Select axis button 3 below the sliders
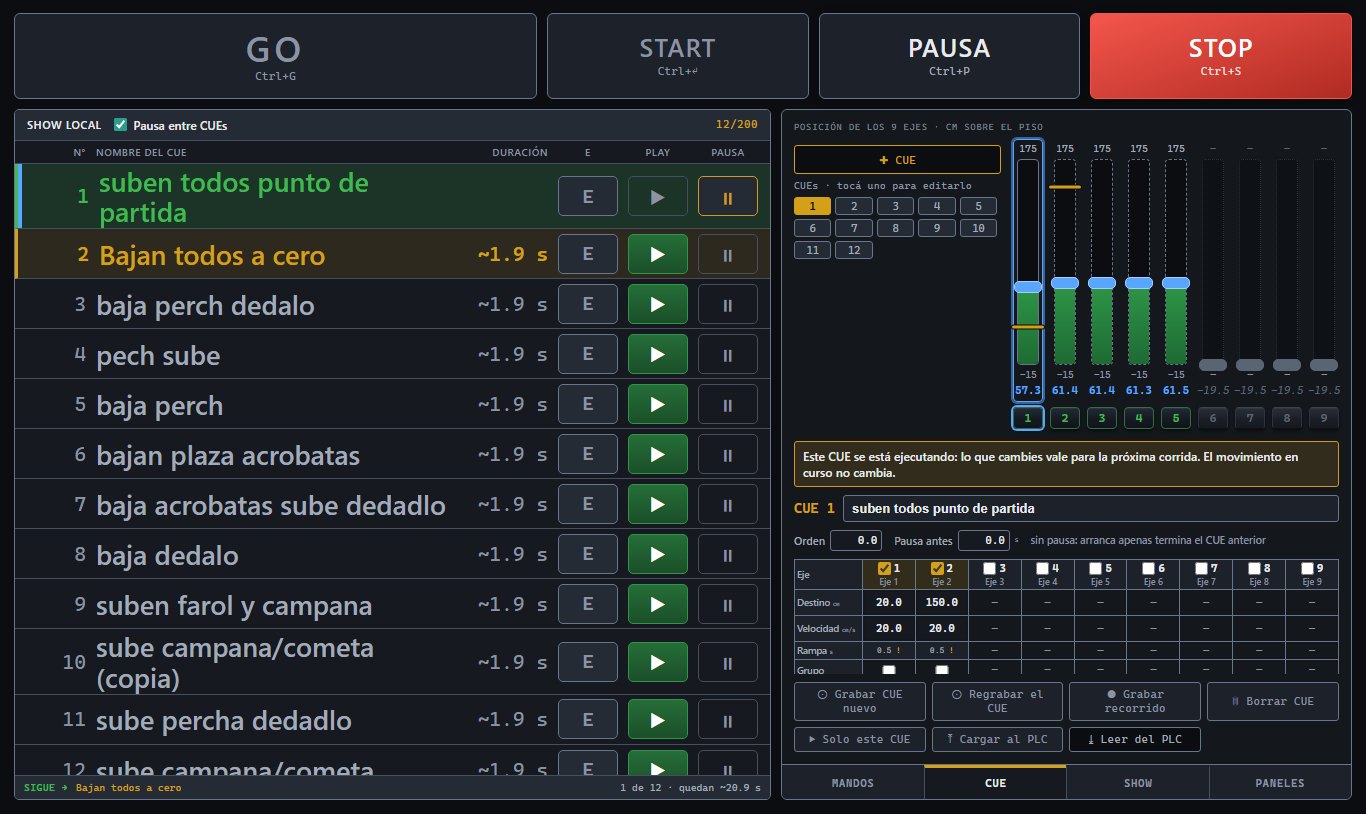The height and width of the screenshot is (814, 1366). (1102, 418)
